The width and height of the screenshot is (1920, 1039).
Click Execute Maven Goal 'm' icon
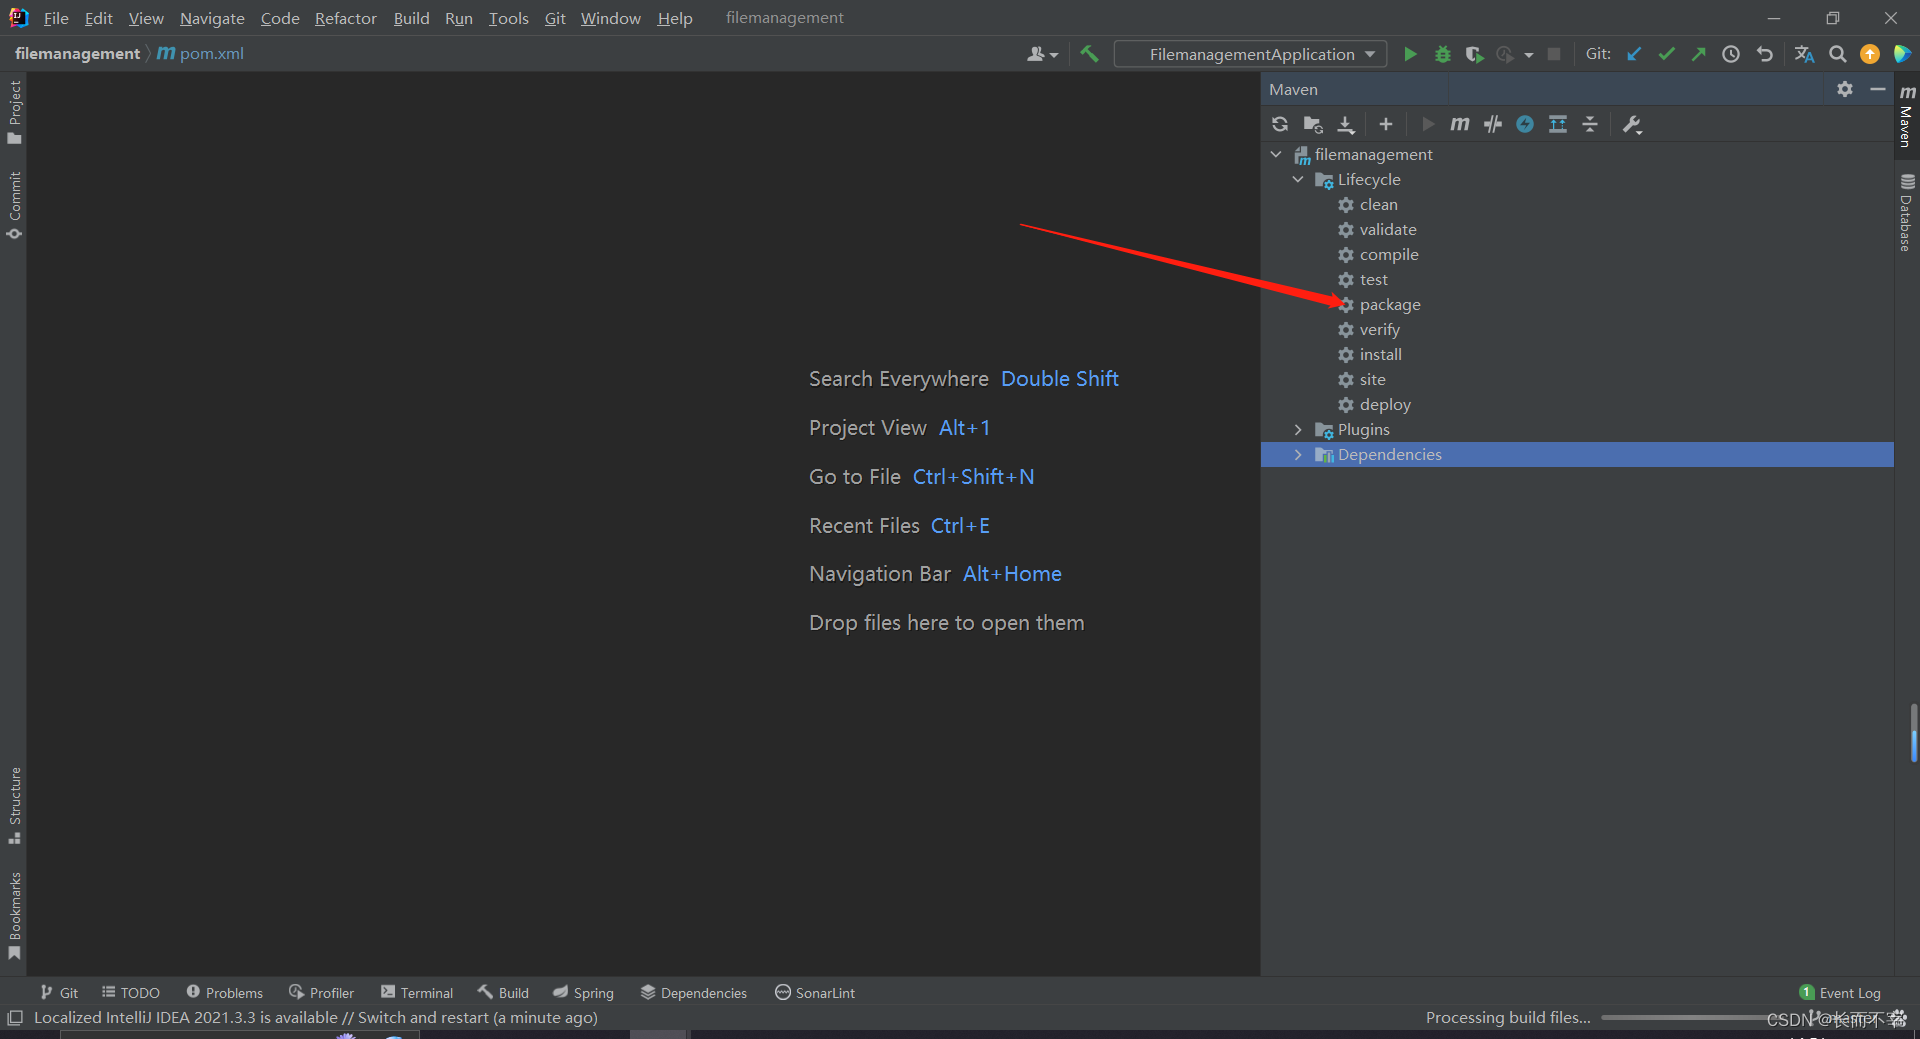click(x=1460, y=124)
